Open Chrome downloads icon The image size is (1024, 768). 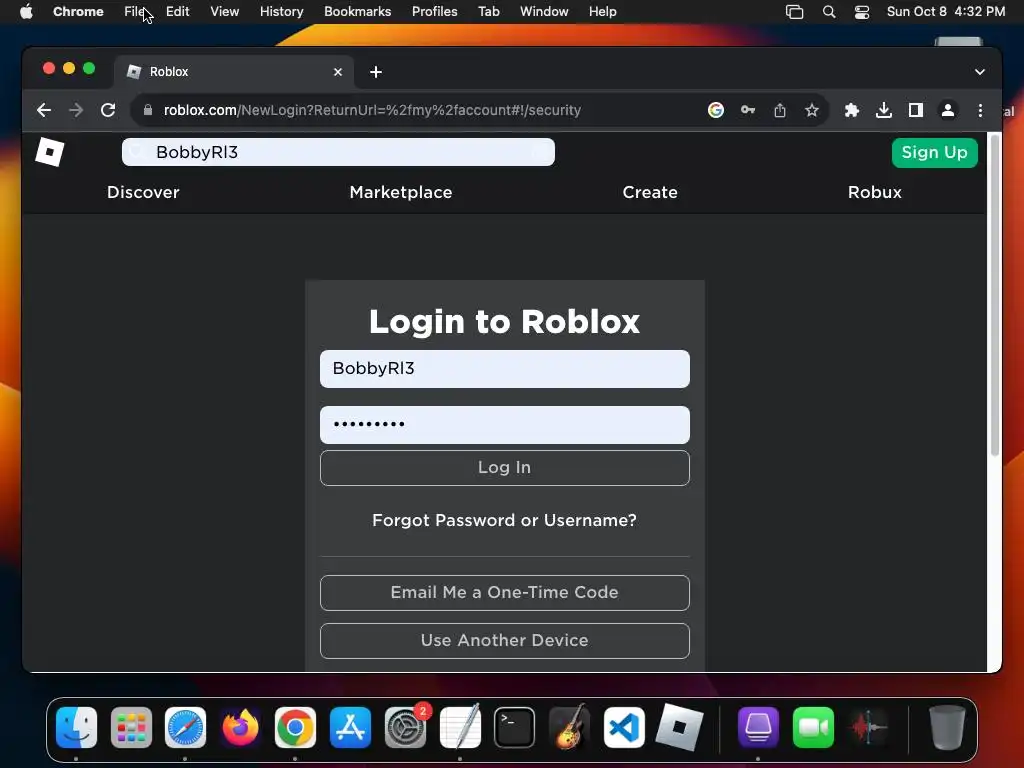click(x=884, y=110)
